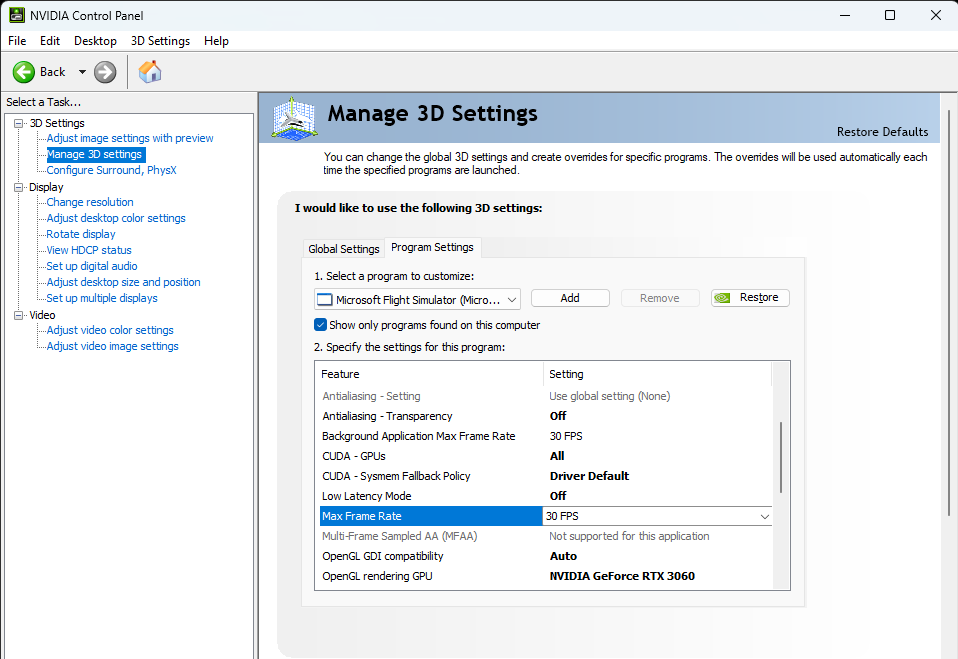Click the Add program button

point(570,298)
